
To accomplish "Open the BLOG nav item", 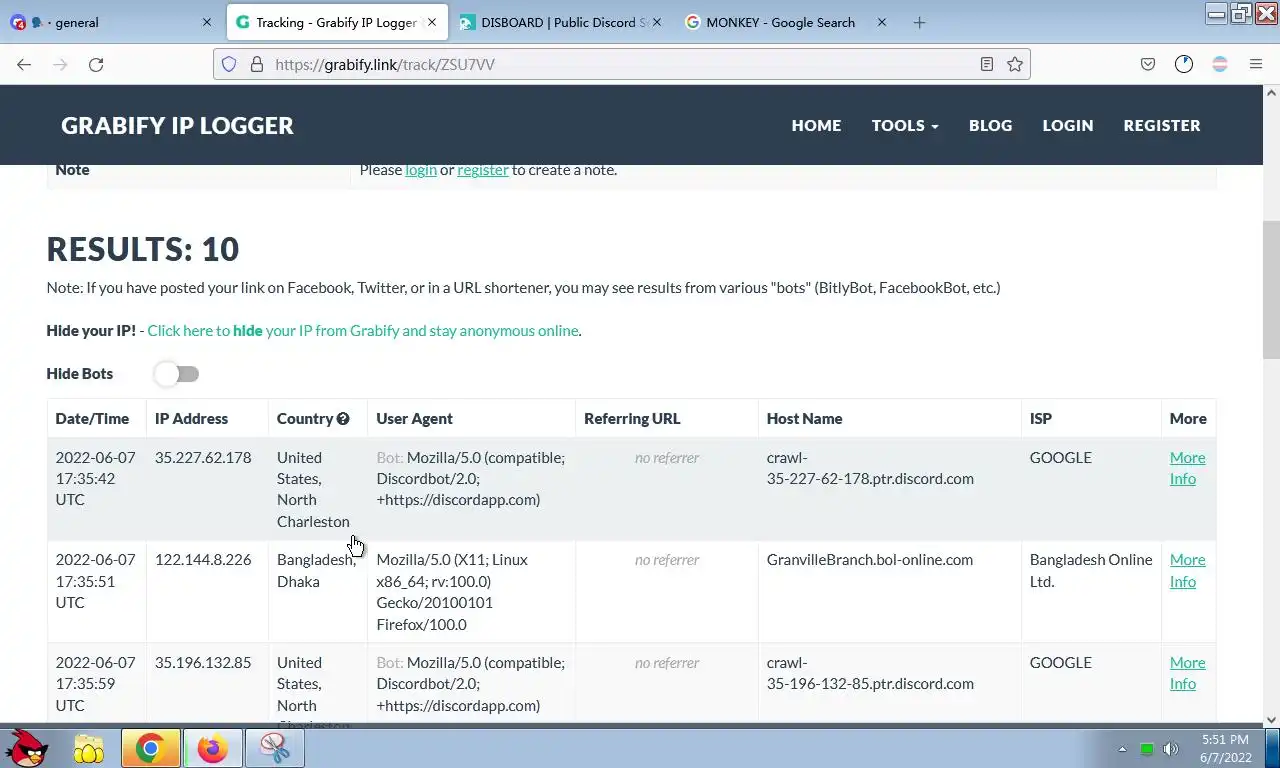I will 990,125.
